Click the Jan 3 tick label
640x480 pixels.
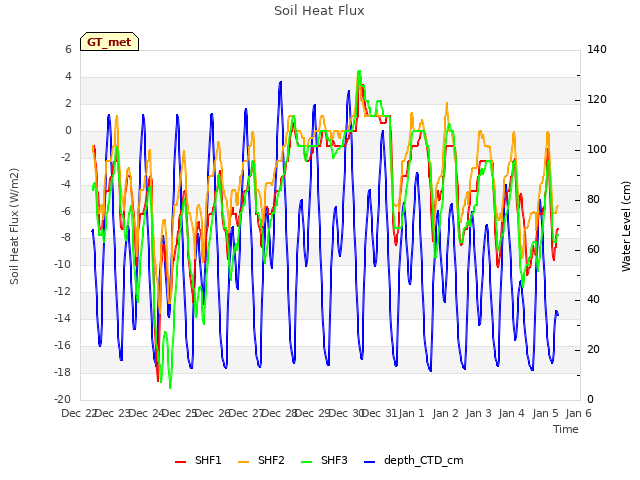pyautogui.click(x=478, y=413)
